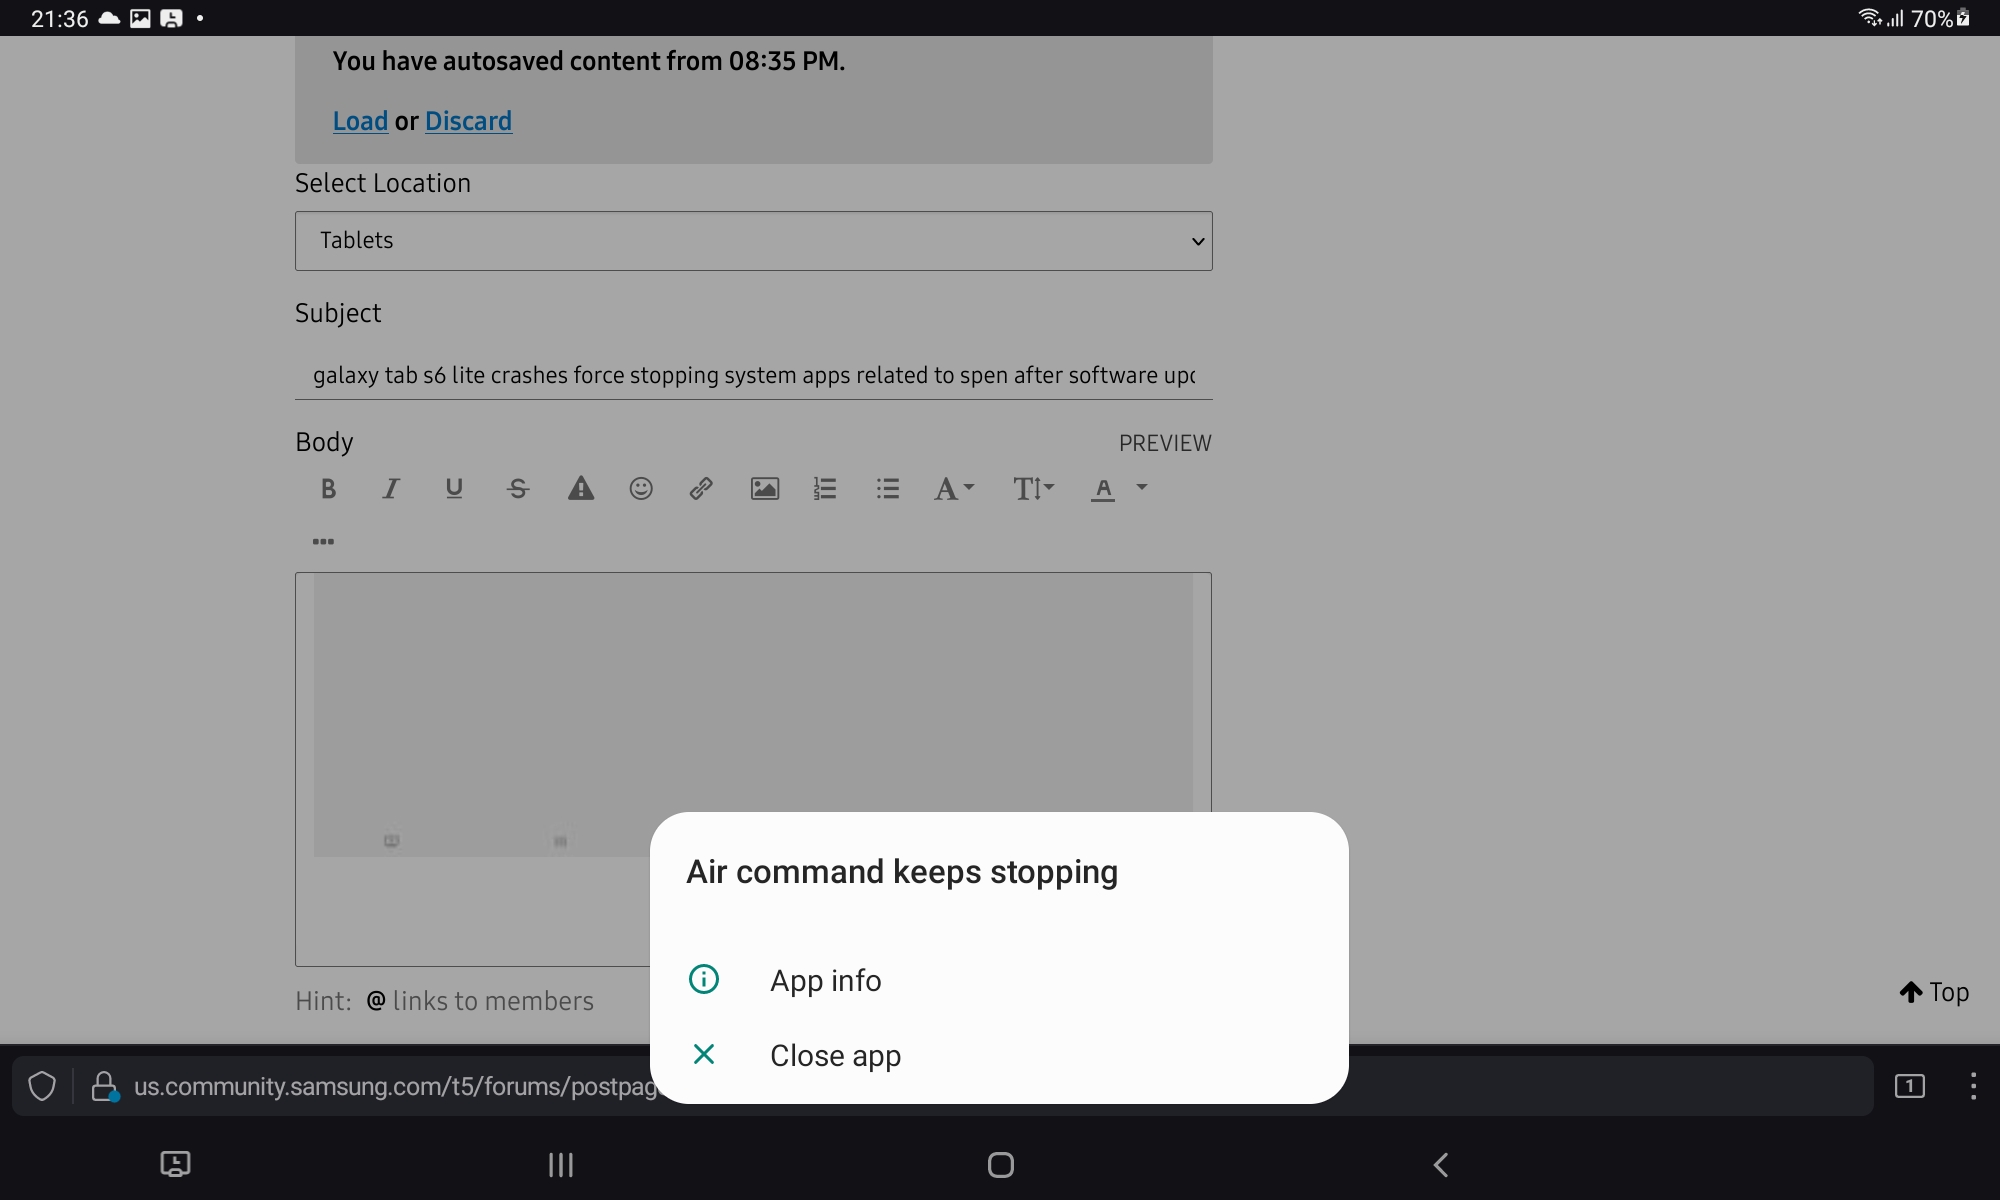
Task: Click the Insert Link icon
Action: (700, 487)
